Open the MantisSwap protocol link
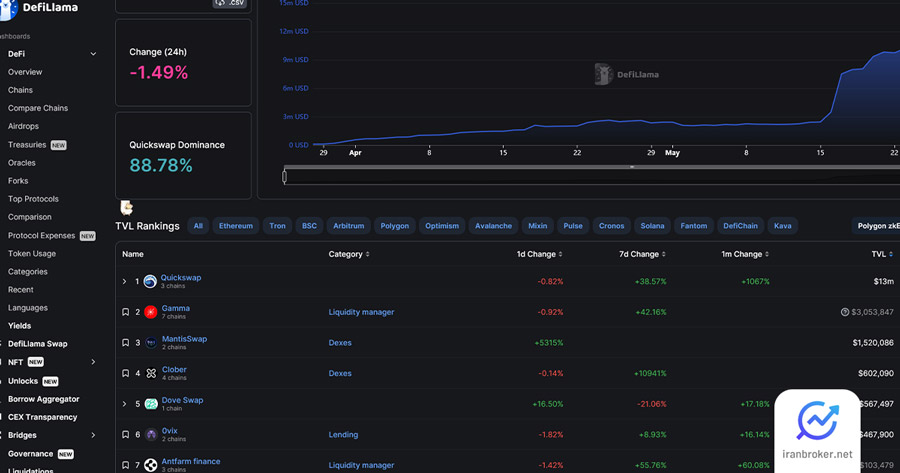This screenshot has width=900, height=473. 184,339
